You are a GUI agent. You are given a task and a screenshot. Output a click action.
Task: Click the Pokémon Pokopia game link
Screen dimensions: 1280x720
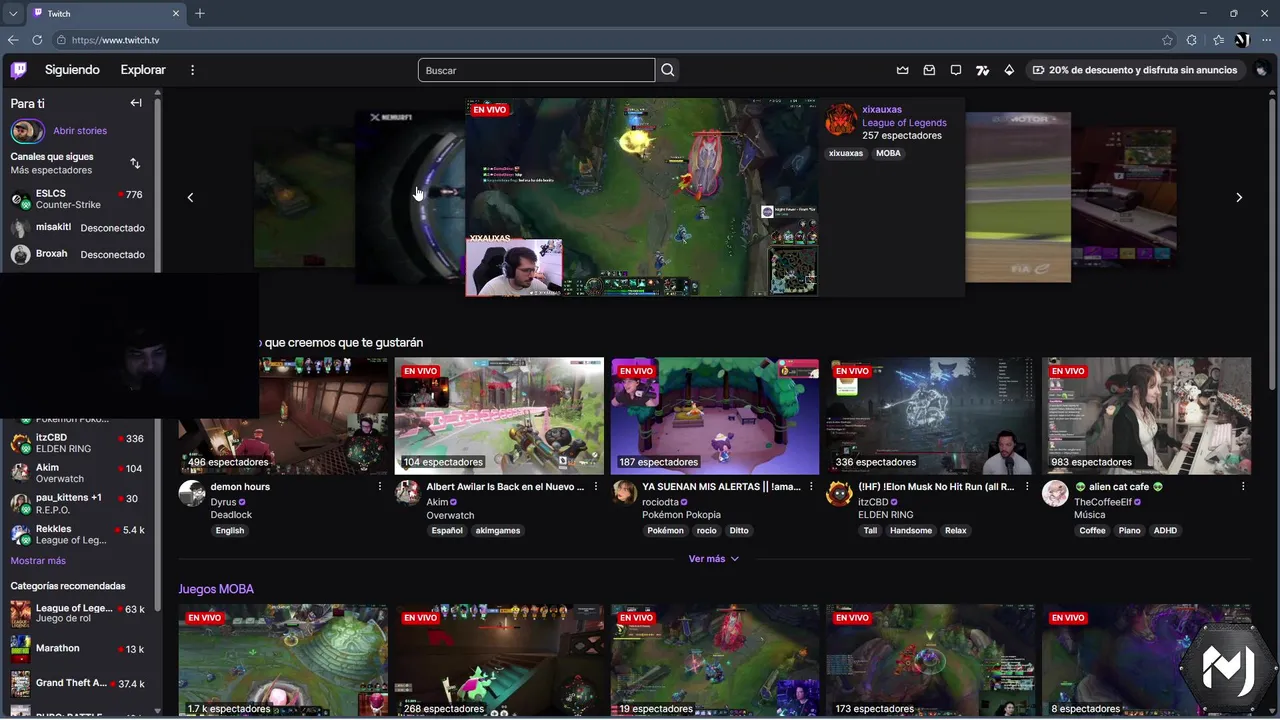tap(681, 515)
